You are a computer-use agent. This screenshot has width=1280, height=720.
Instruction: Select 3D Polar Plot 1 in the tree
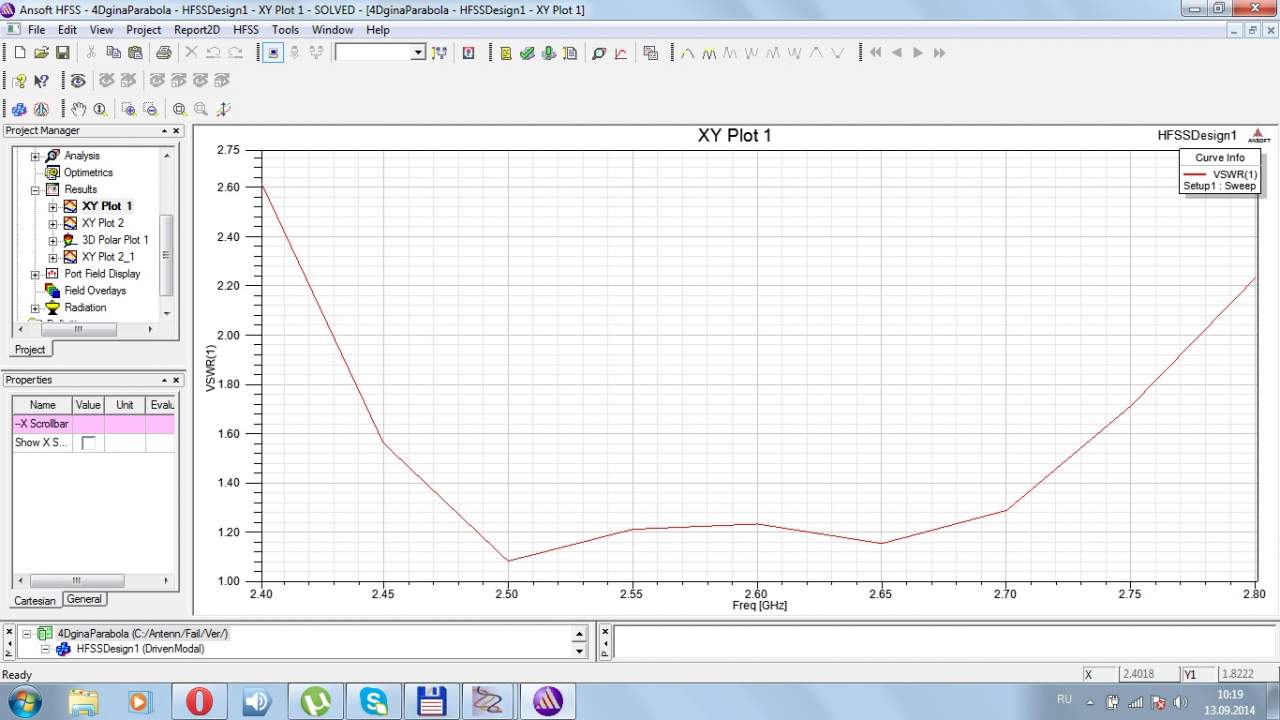point(114,240)
